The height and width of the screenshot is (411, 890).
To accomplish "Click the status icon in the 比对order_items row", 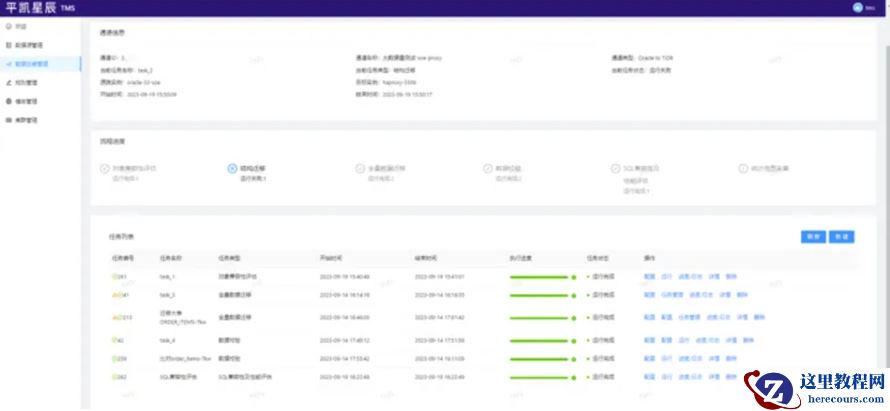I will pos(115,359).
